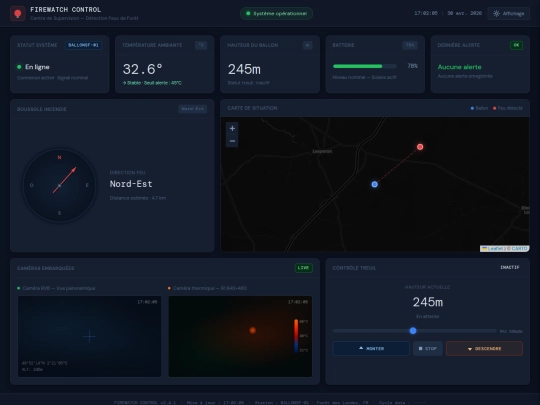Click the Caméra thermique label

pyautogui.click(x=210, y=288)
